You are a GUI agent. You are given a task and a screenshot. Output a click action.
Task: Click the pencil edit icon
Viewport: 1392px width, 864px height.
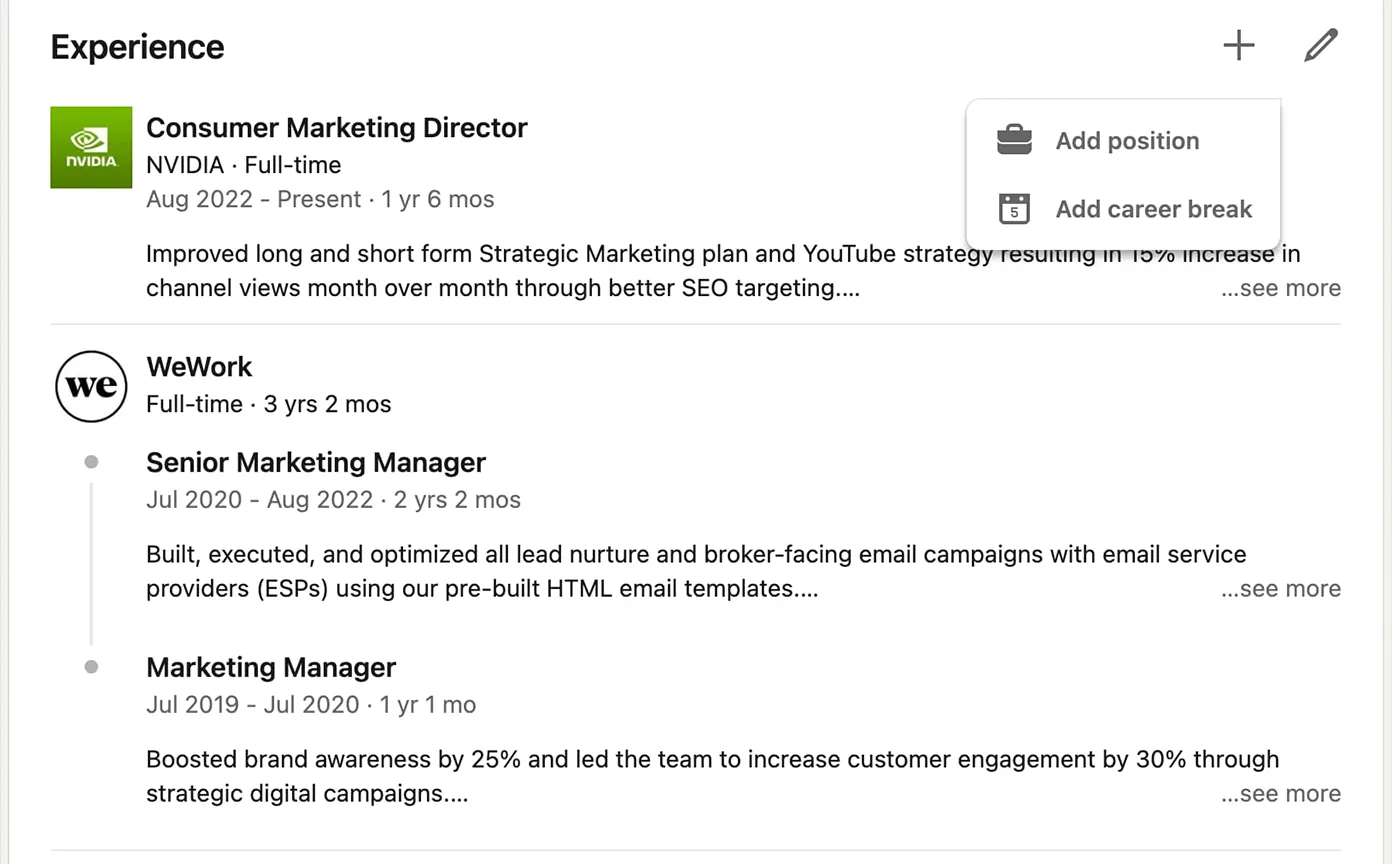click(x=1320, y=46)
